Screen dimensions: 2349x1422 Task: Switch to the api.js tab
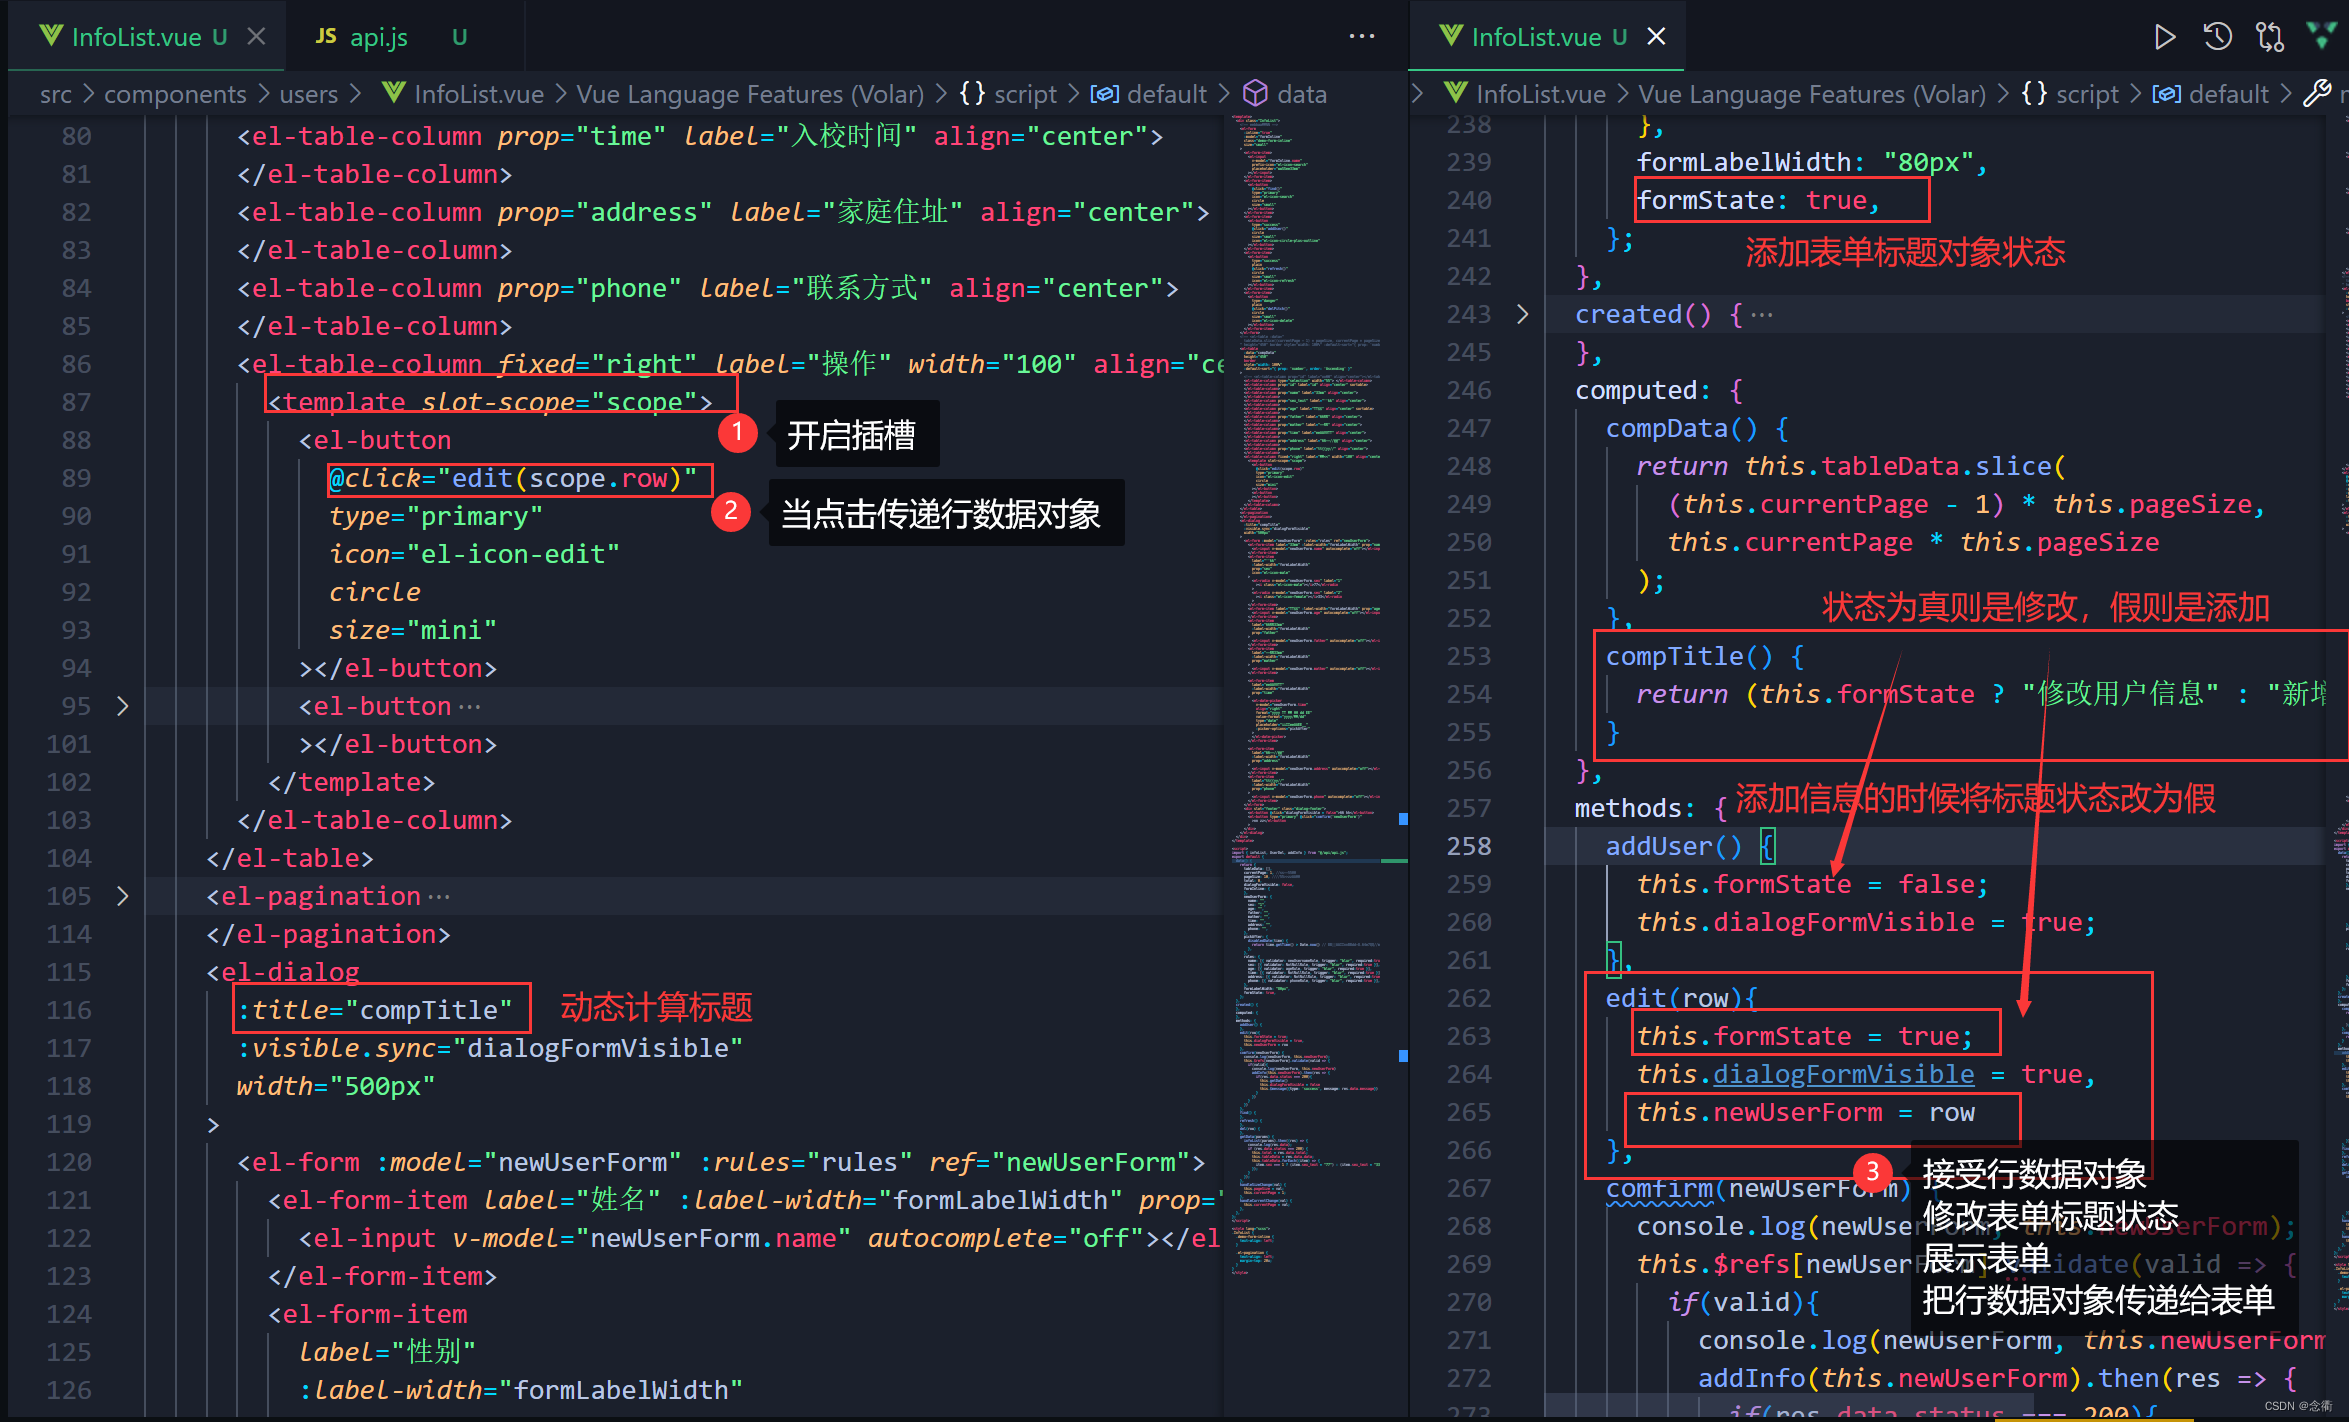(378, 37)
